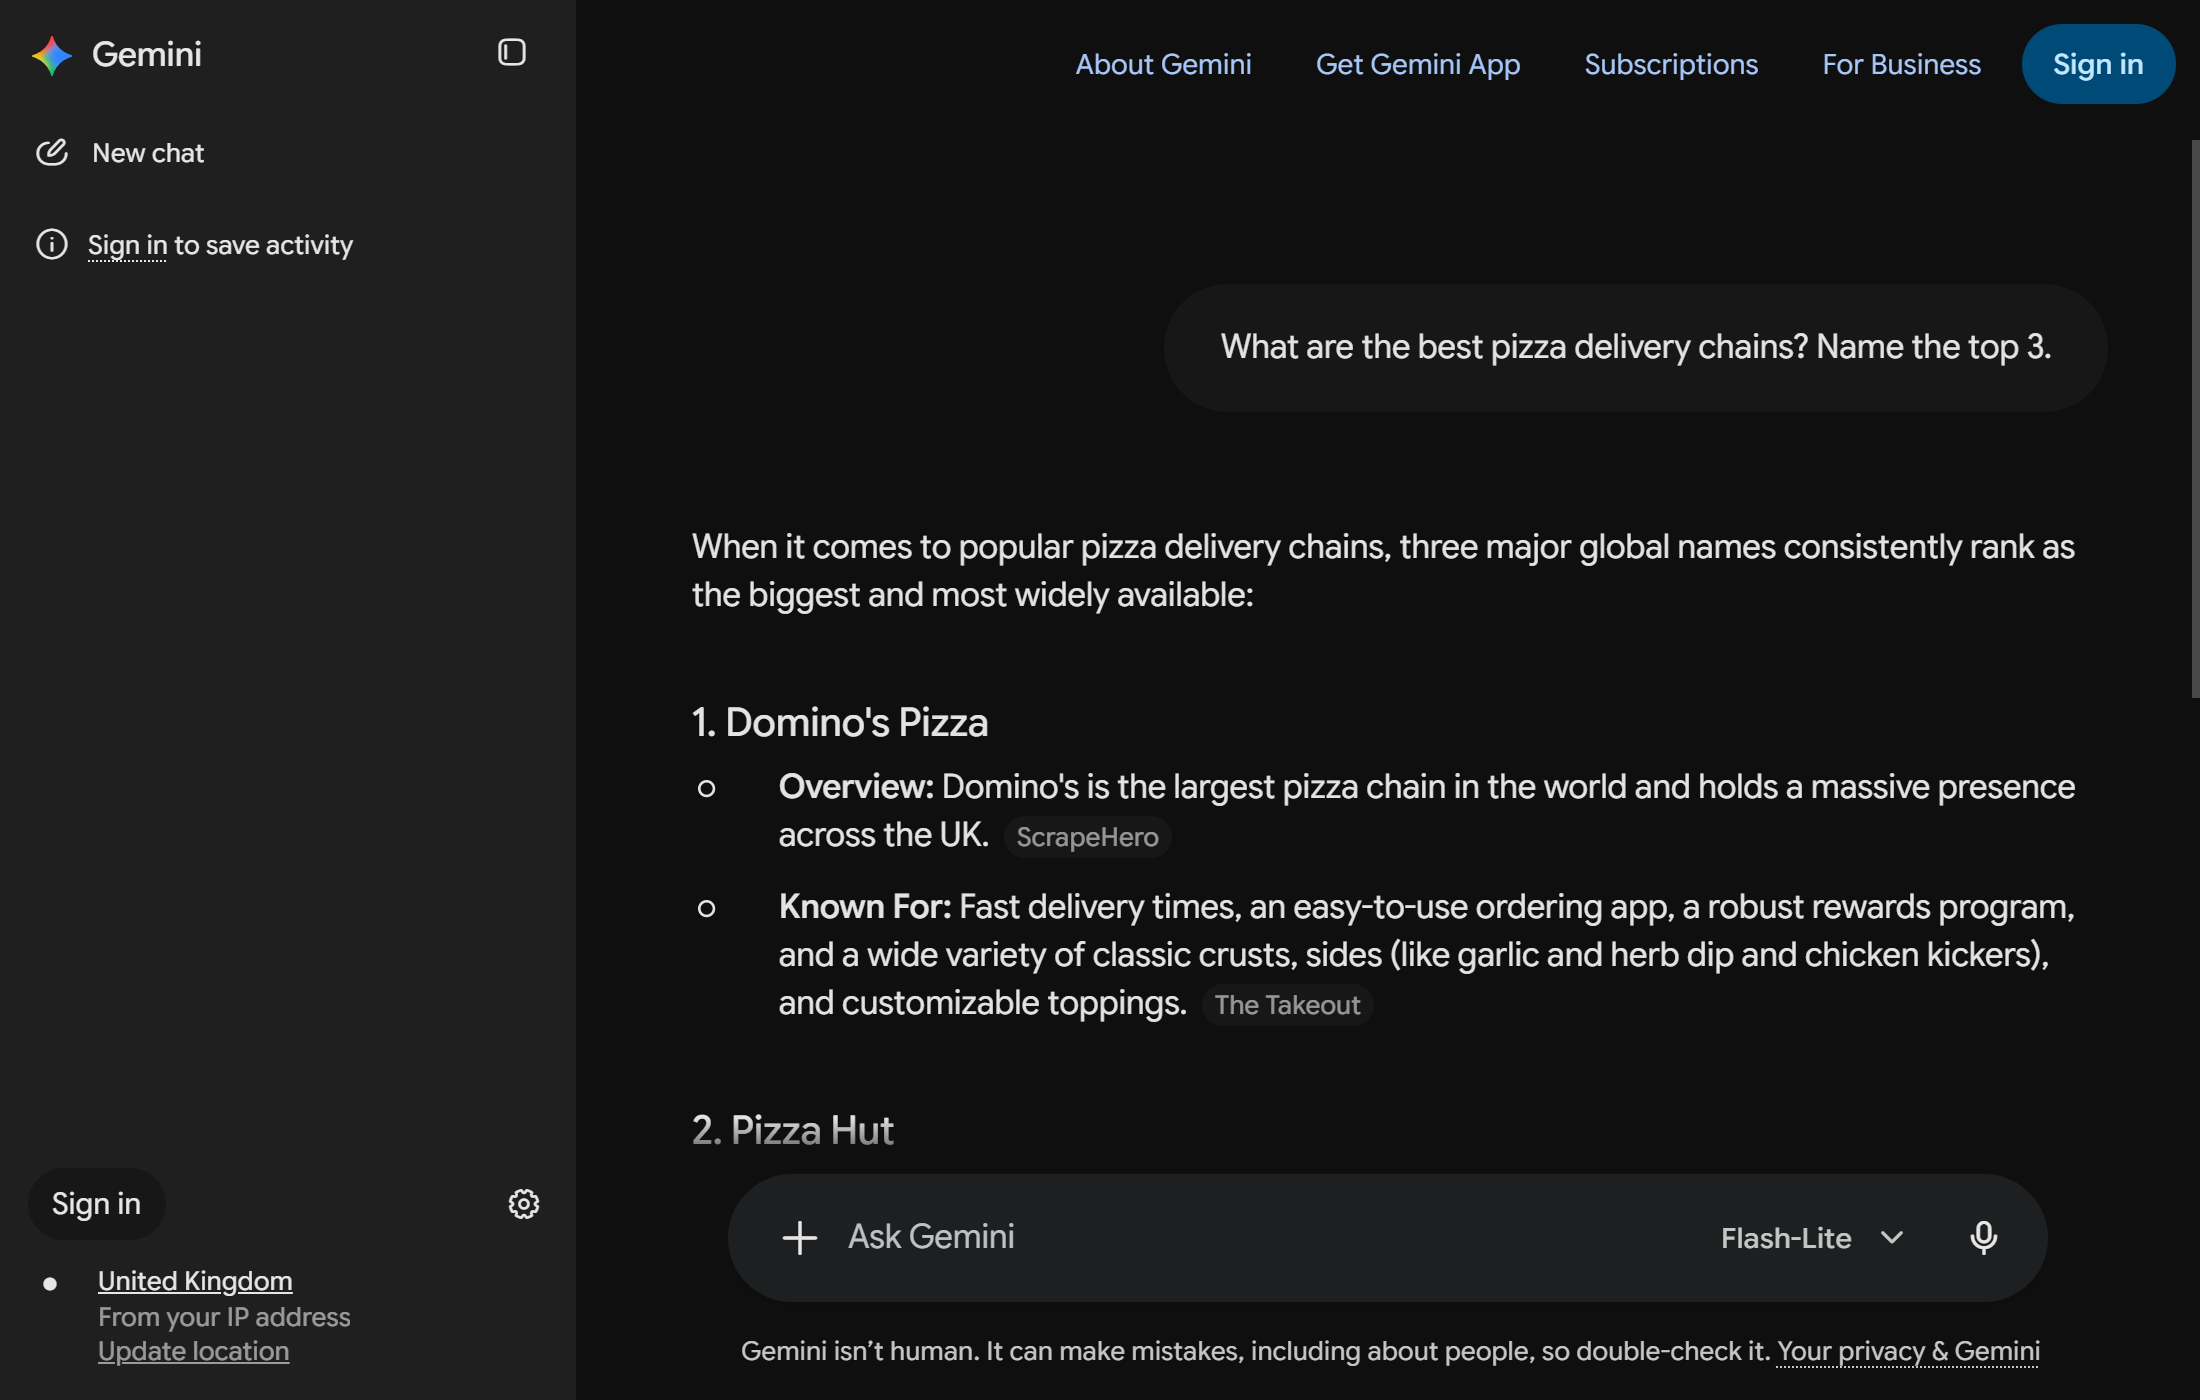Open About Gemini link
The image size is (2200, 1400).
click(x=1163, y=64)
